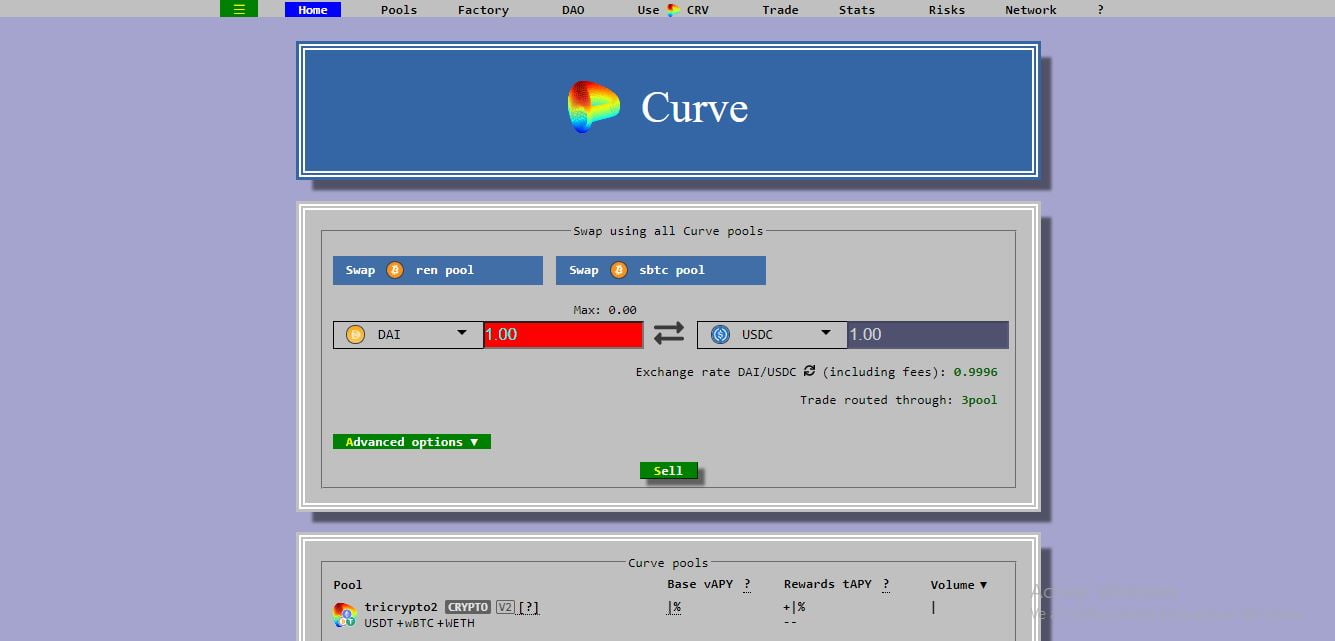
Task: Open the USDC token dropdown
Action: click(826, 334)
